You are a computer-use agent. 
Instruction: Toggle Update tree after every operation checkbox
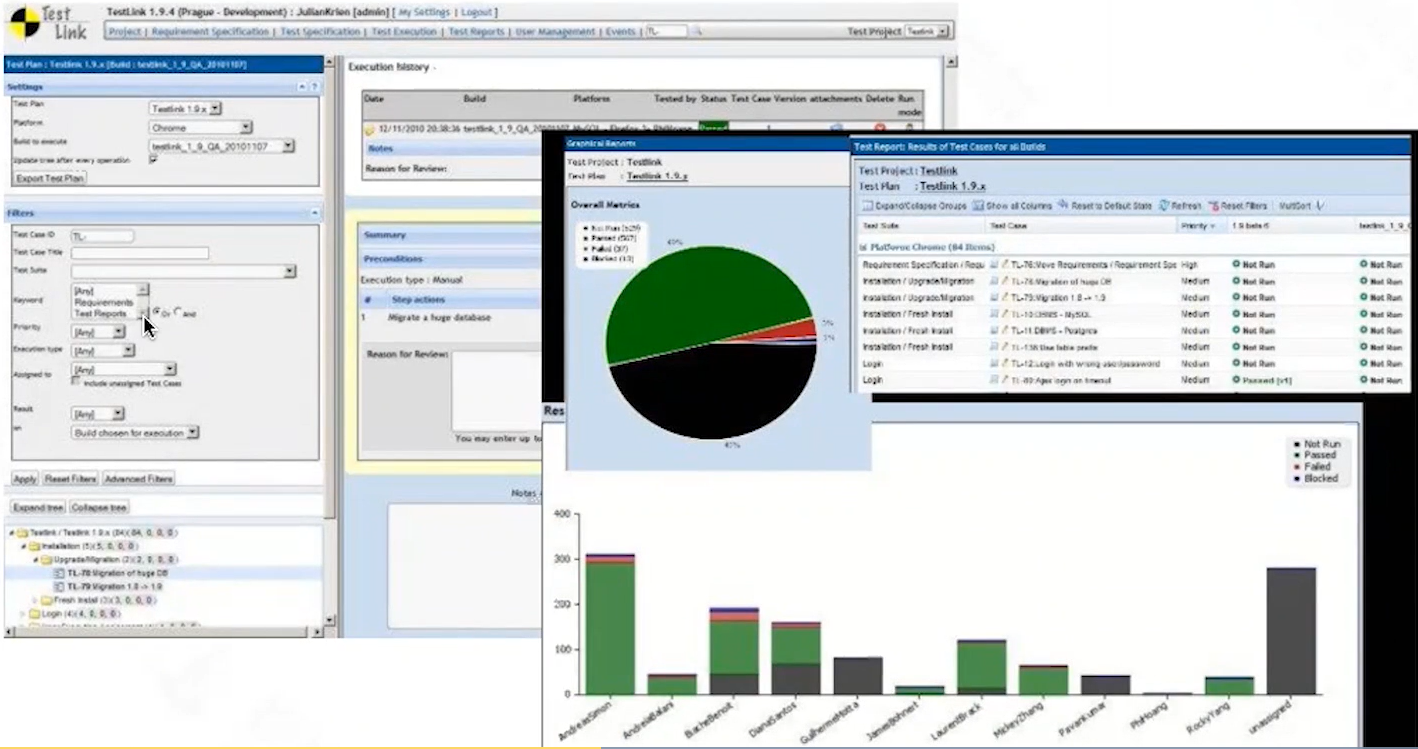[x=153, y=160]
